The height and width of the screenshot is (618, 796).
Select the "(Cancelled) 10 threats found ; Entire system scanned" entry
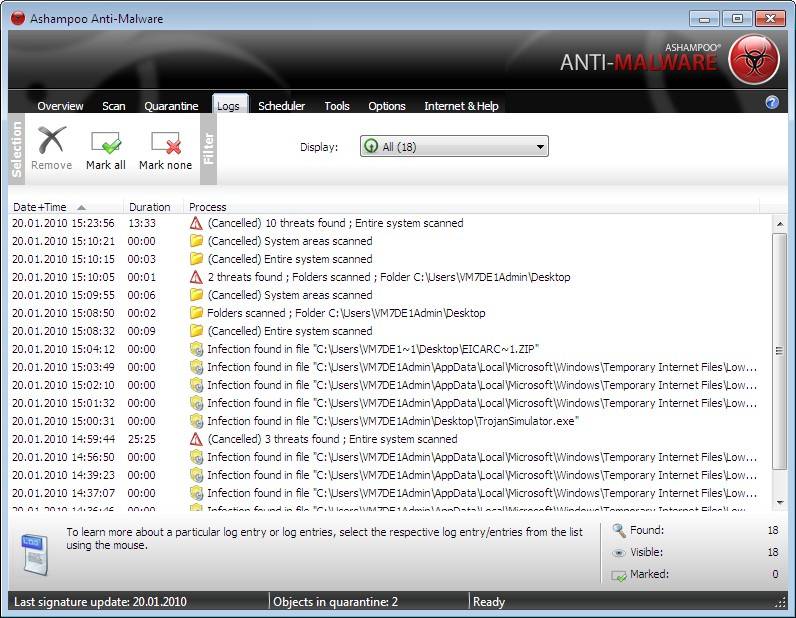coord(335,223)
